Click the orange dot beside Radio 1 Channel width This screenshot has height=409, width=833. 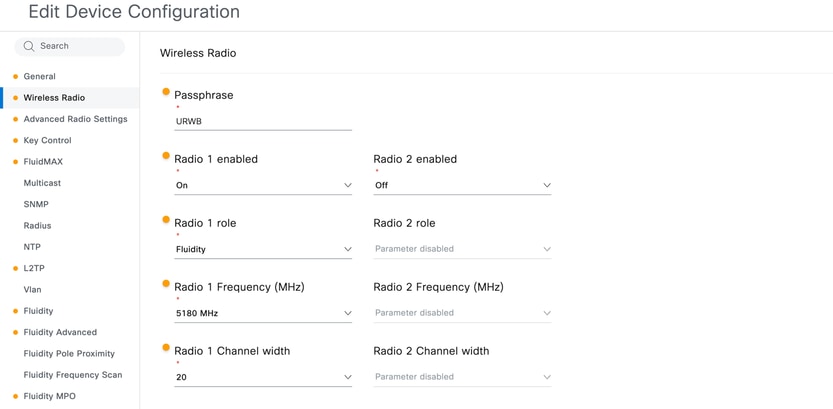pos(166,347)
